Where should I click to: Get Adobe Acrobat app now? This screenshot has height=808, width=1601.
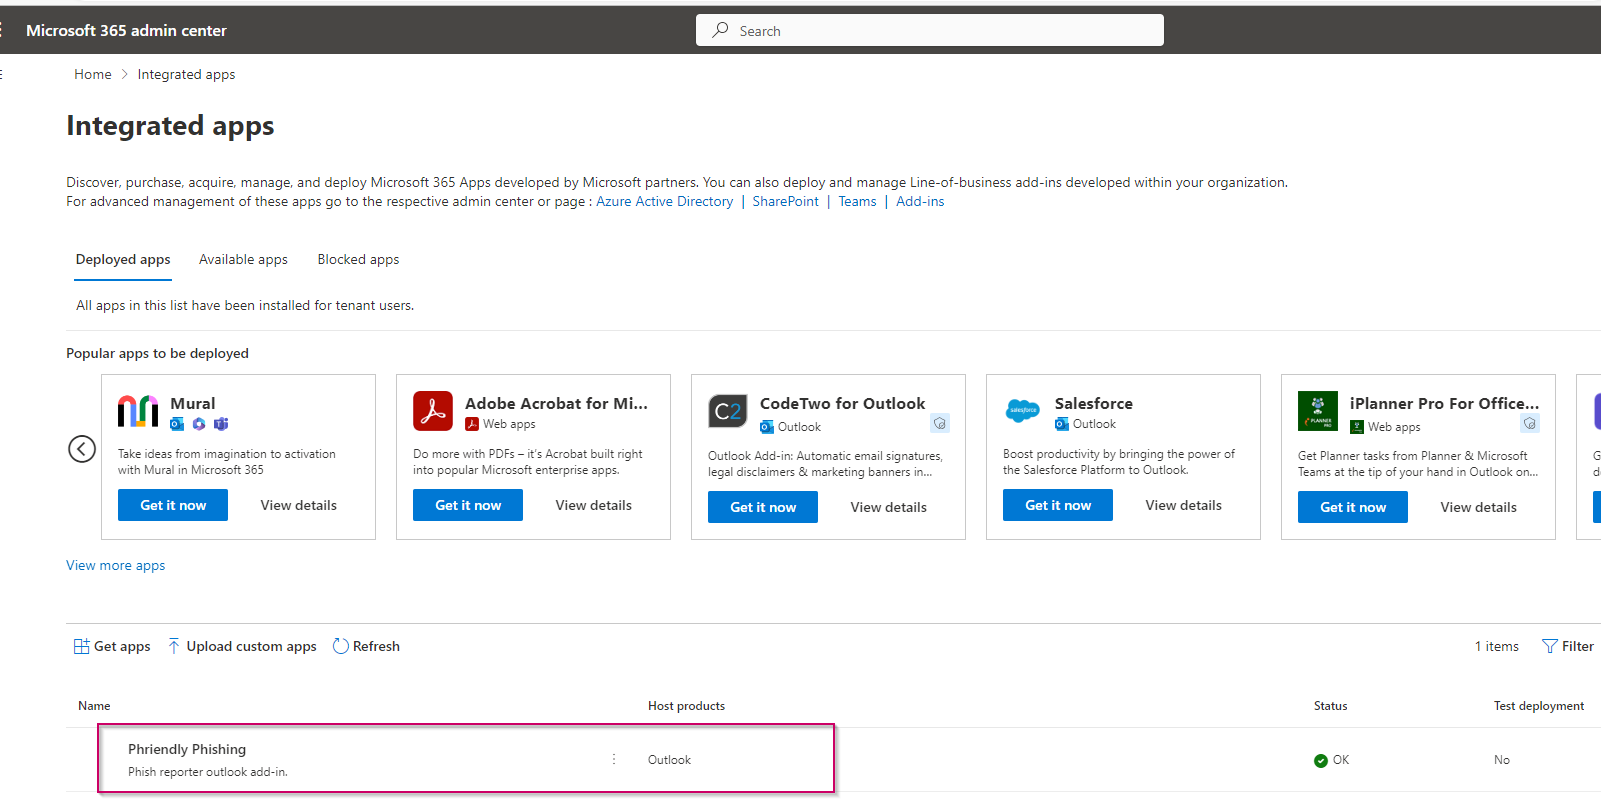coord(468,505)
